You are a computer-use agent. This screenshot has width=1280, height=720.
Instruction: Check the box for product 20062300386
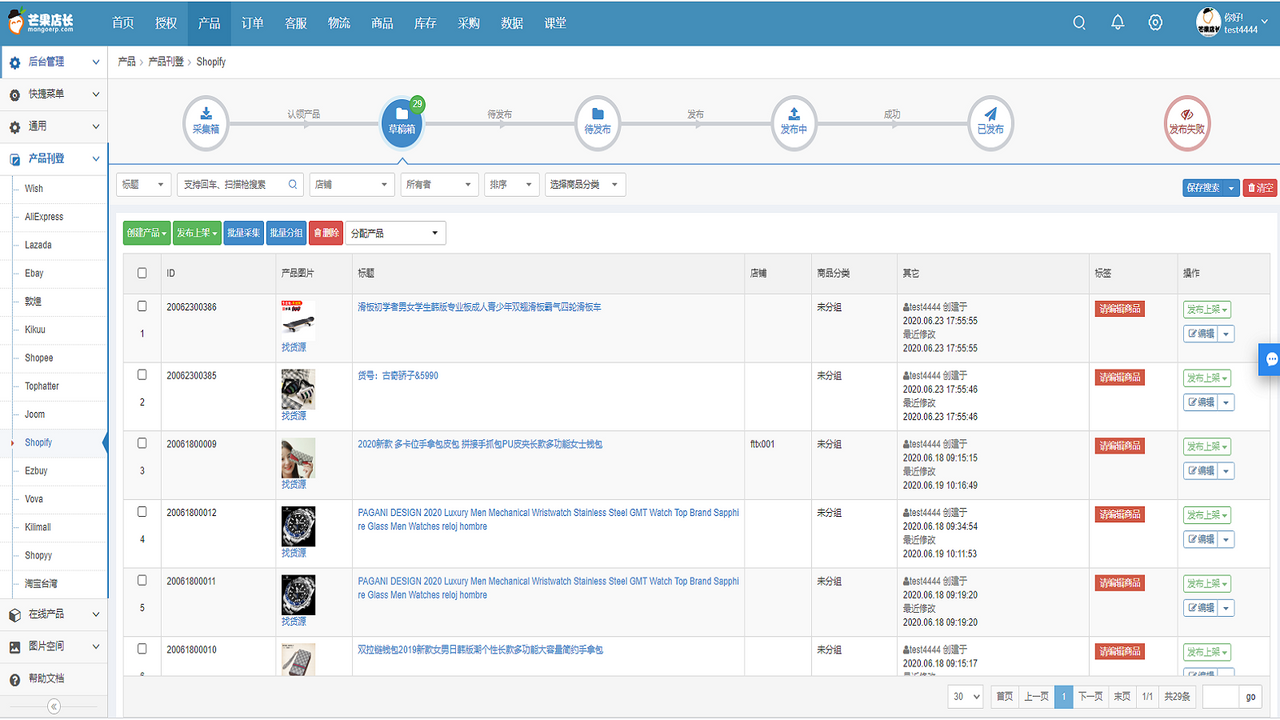tap(142, 306)
